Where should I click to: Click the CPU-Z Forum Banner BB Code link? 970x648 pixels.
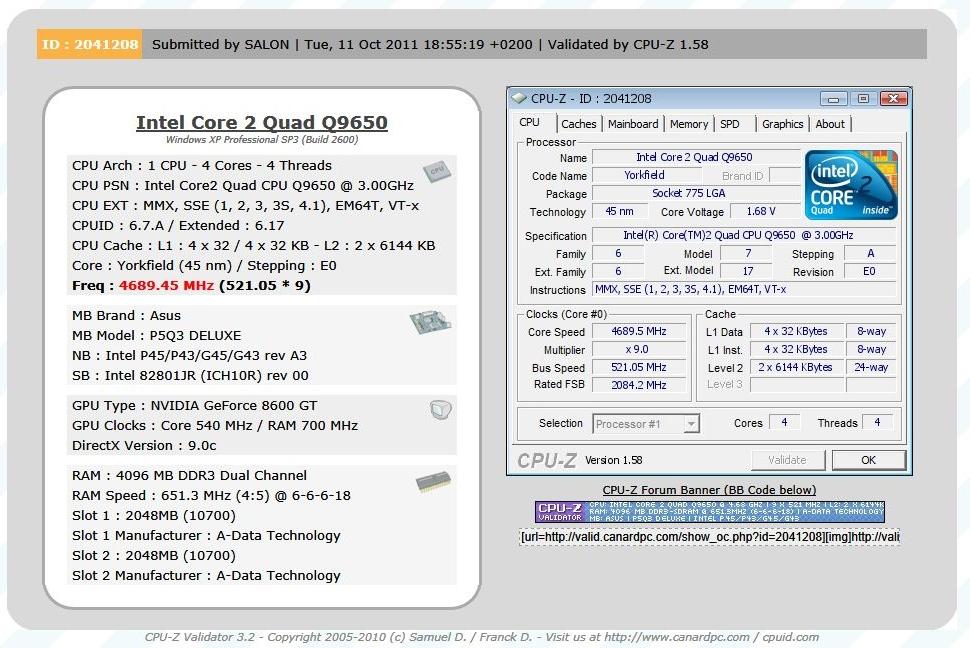[x=710, y=490]
